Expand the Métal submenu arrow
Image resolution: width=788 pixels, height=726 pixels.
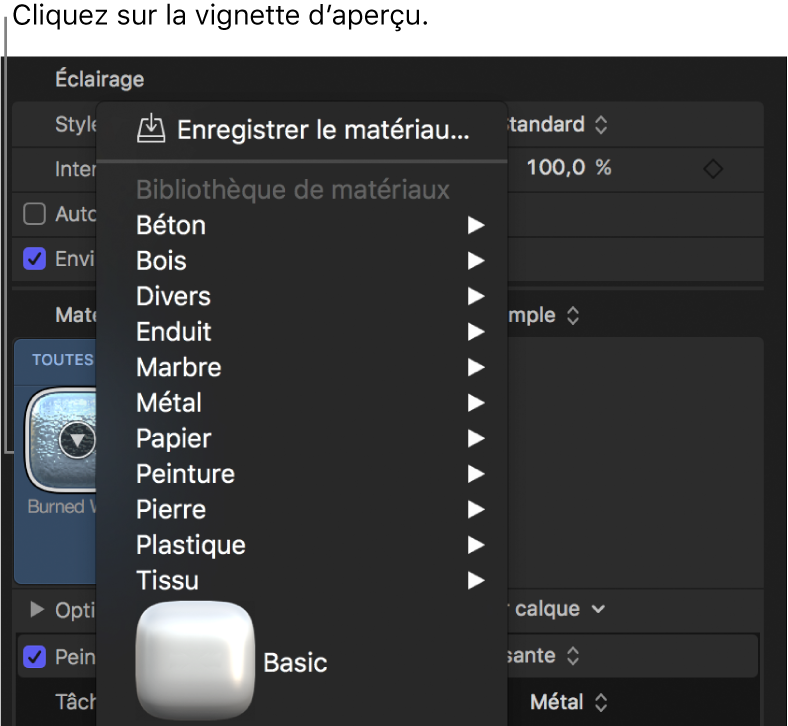click(x=476, y=404)
